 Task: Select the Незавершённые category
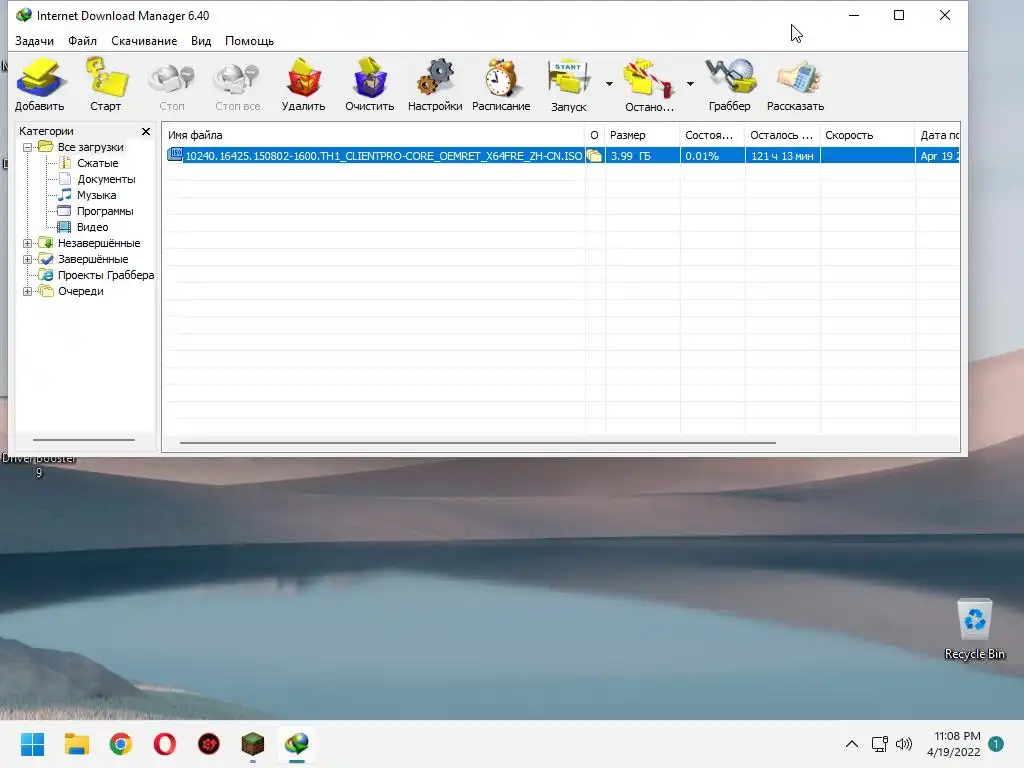pos(99,243)
